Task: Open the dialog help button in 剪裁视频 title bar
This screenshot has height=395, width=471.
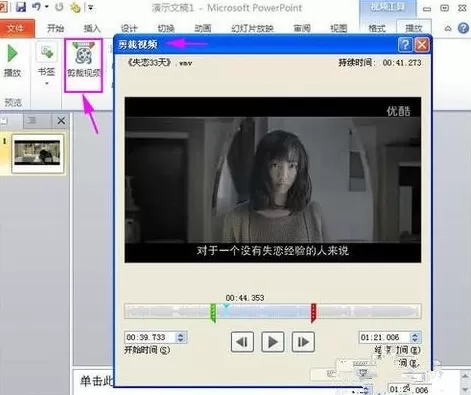Action: (x=405, y=44)
